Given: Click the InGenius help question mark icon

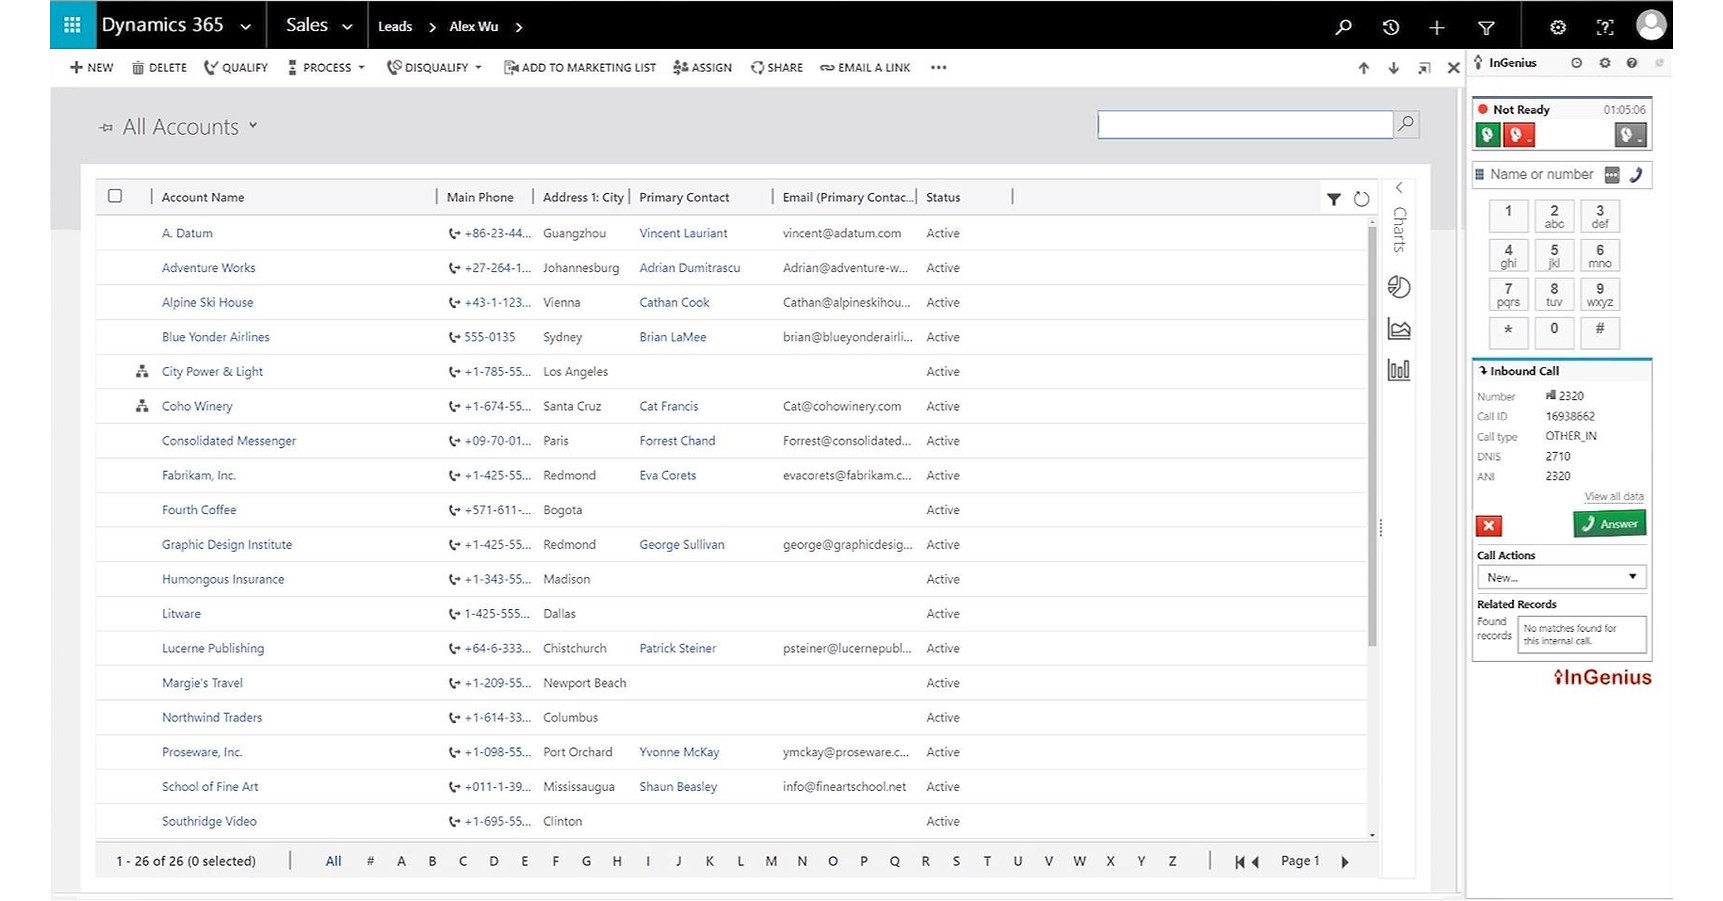Looking at the screenshot, I should click(1632, 62).
